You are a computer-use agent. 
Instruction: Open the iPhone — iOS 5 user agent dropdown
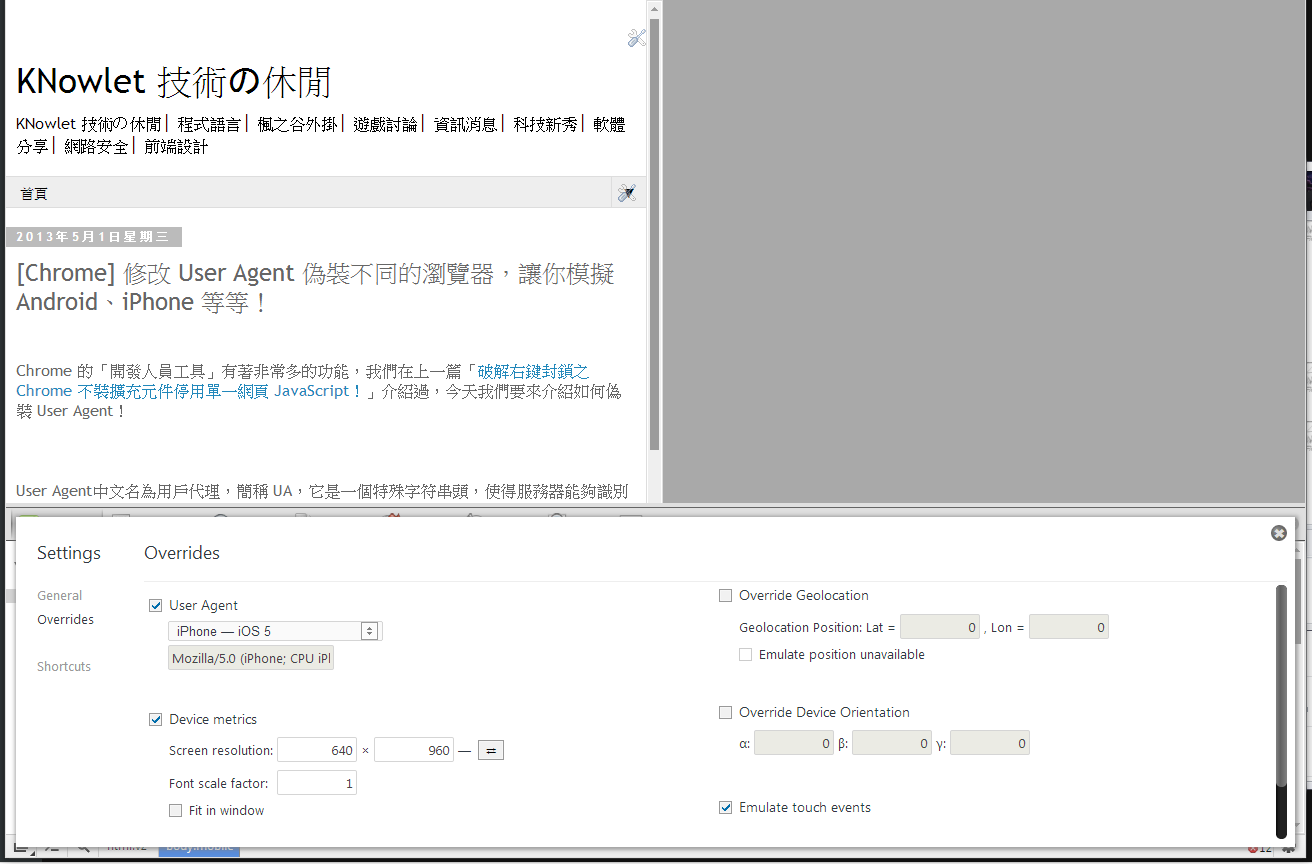275,631
